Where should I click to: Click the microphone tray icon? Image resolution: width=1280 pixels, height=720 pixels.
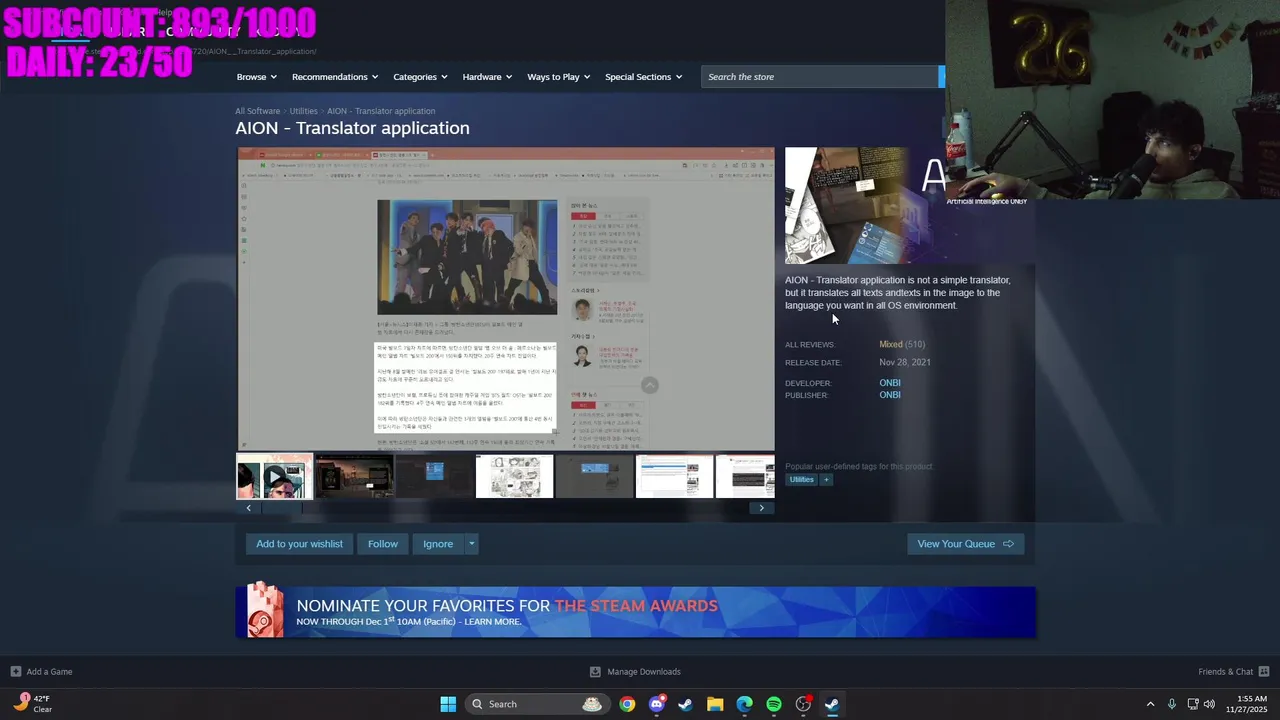coord(1172,704)
